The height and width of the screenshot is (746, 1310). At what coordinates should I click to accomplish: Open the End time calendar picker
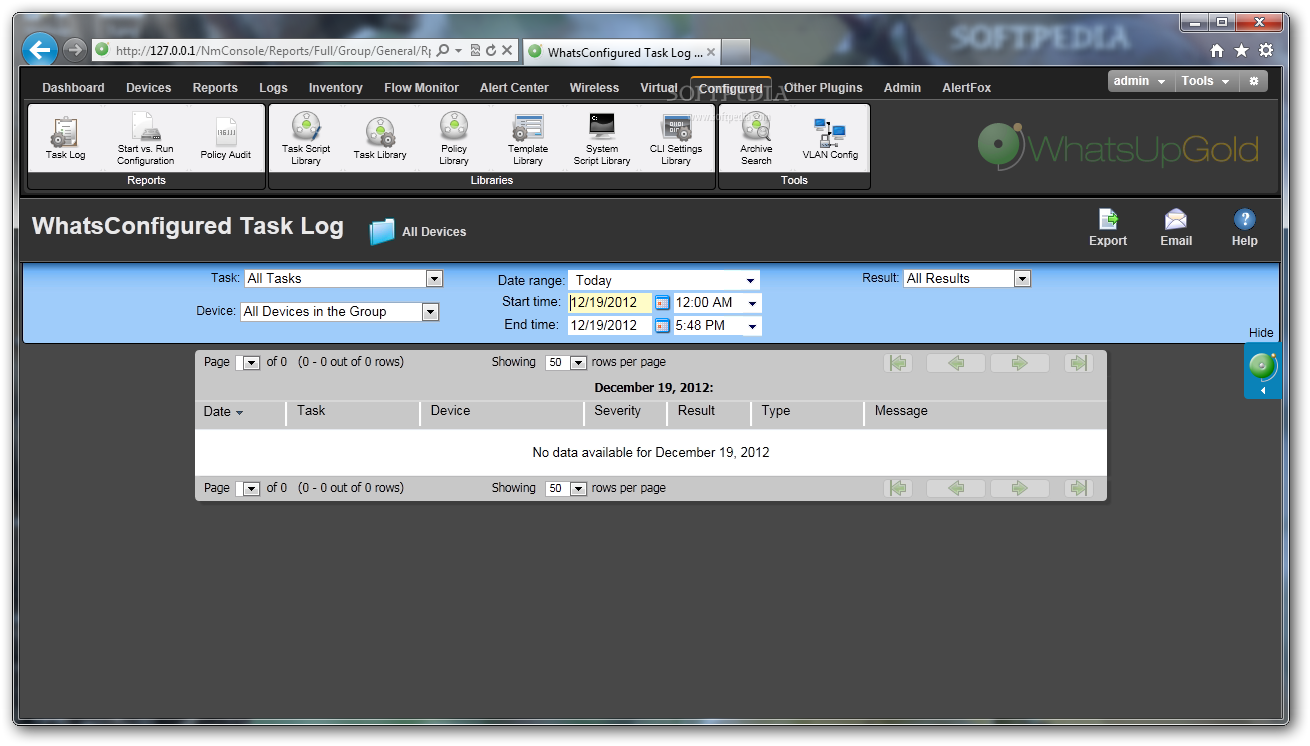click(662, 326)
